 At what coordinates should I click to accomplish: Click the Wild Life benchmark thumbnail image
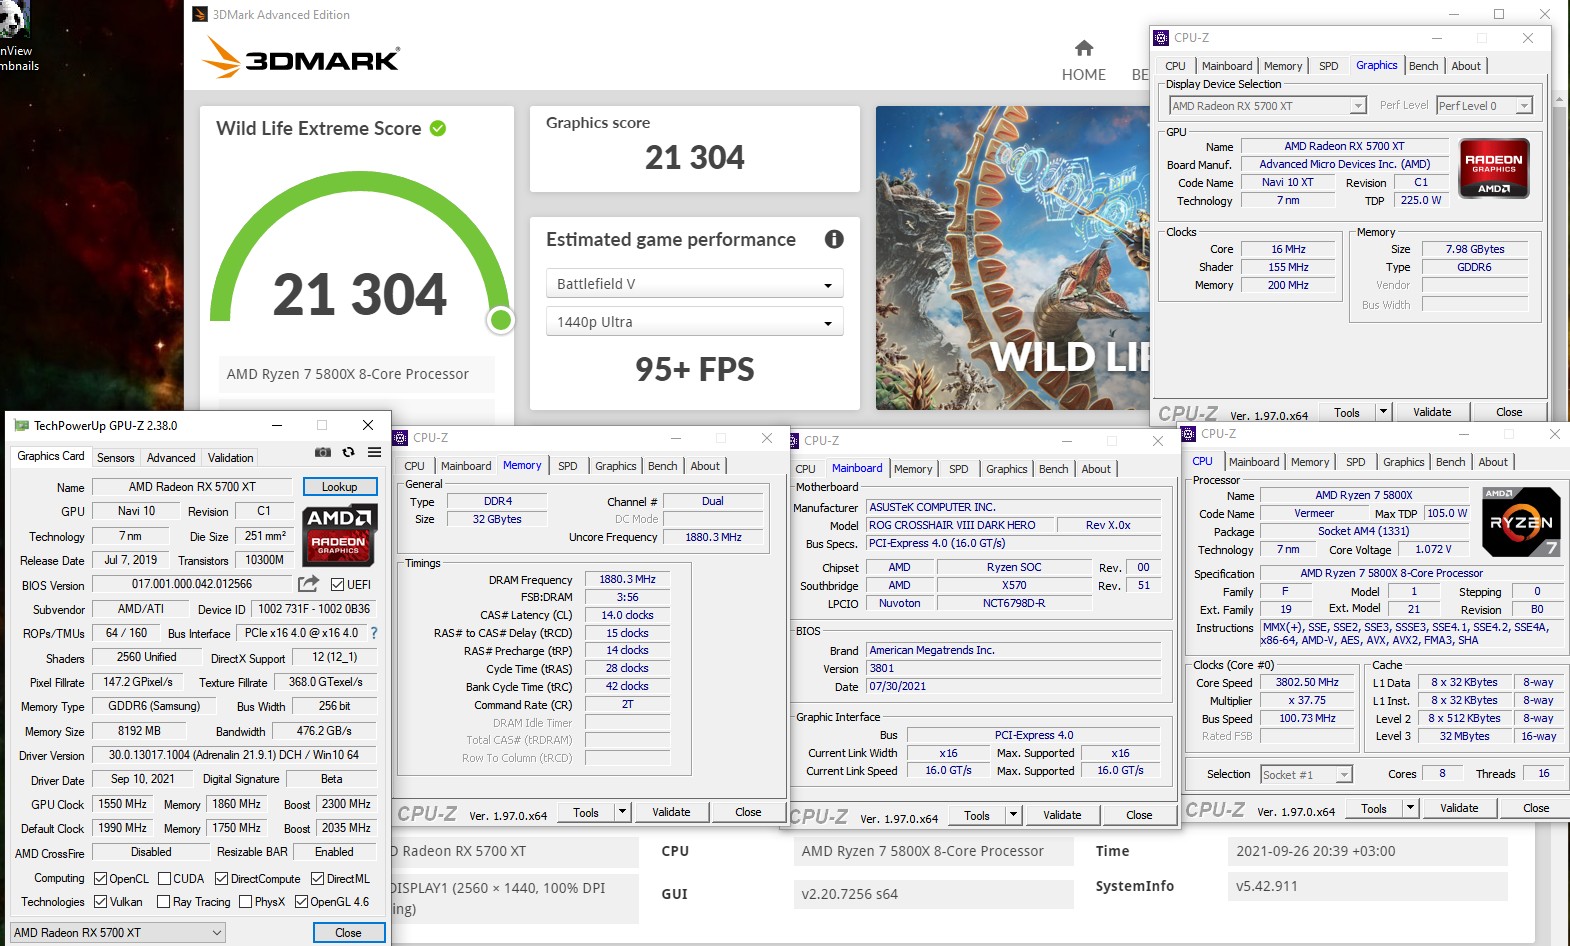point(1012,258)
